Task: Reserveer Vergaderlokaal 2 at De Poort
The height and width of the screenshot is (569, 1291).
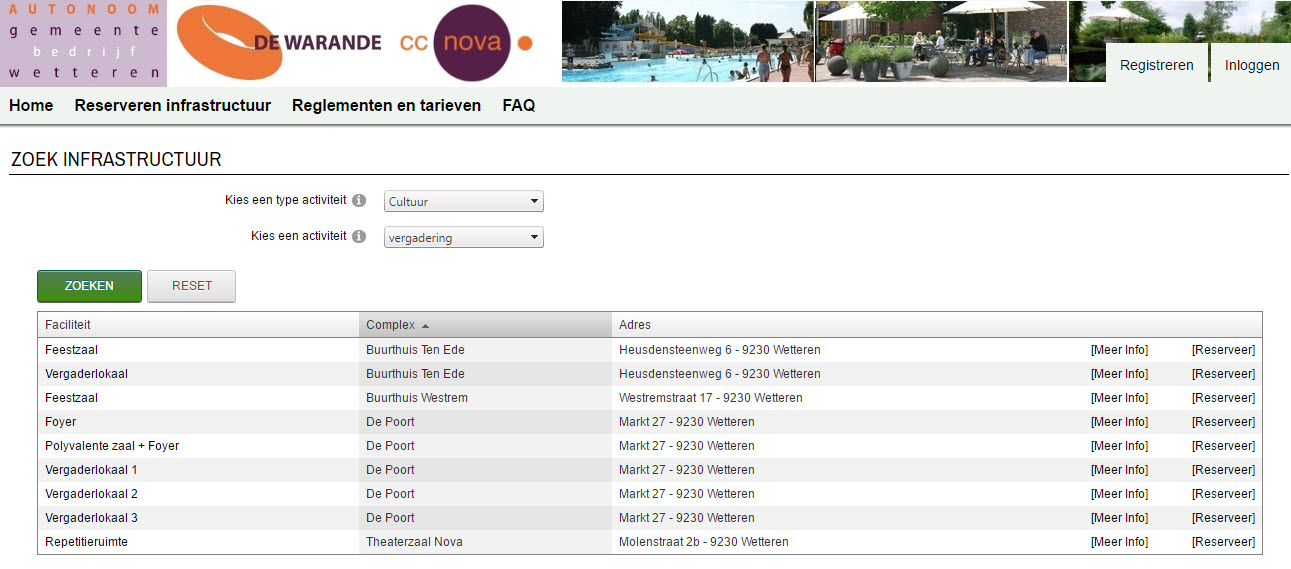Action: pyautogui.click(x=1223, y=494)
